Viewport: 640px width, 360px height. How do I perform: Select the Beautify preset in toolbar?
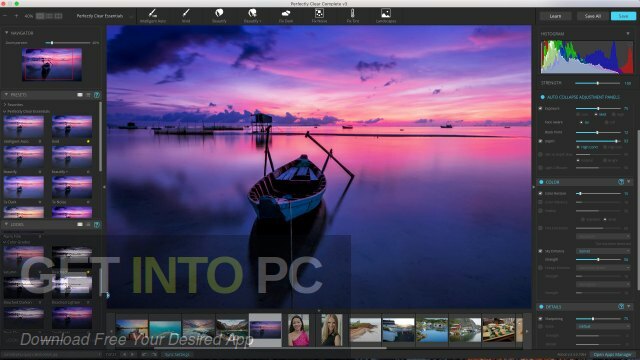coord(219,16)
